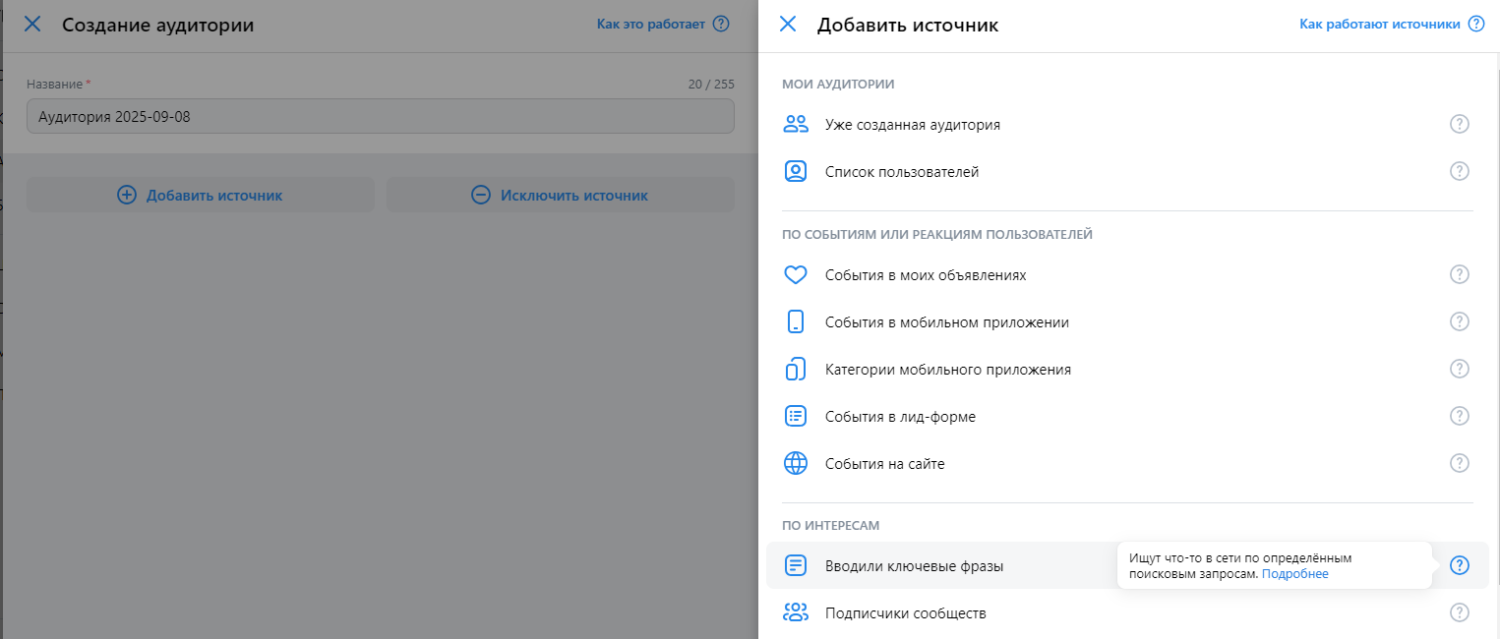
Task: Select Уже созданная аудитория source
Action: coord(912,125)
